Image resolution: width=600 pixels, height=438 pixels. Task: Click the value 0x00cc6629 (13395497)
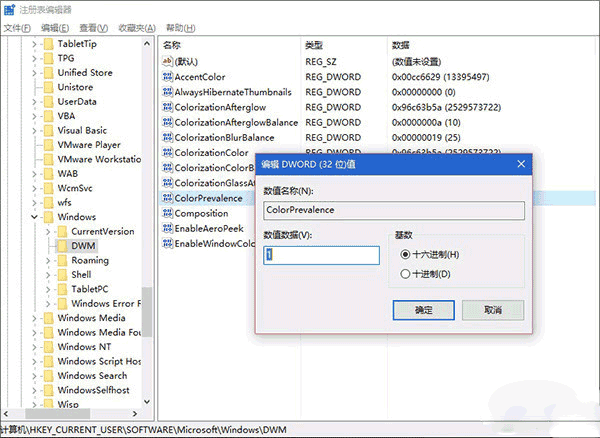[440, 77]
